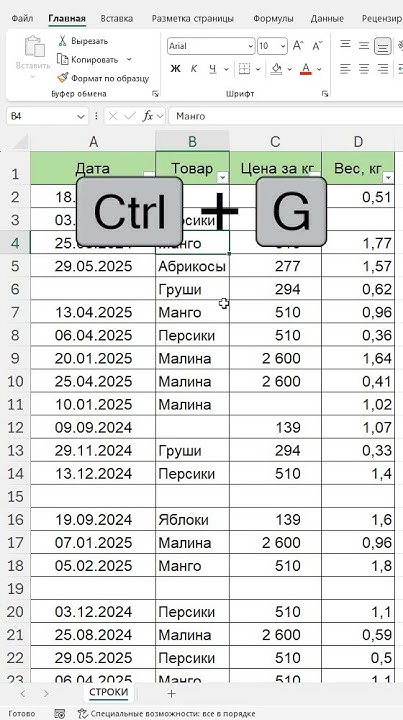403x720 pixels.
Task: Toggle Underline (Ч) formatting
Action: [213, 69]
